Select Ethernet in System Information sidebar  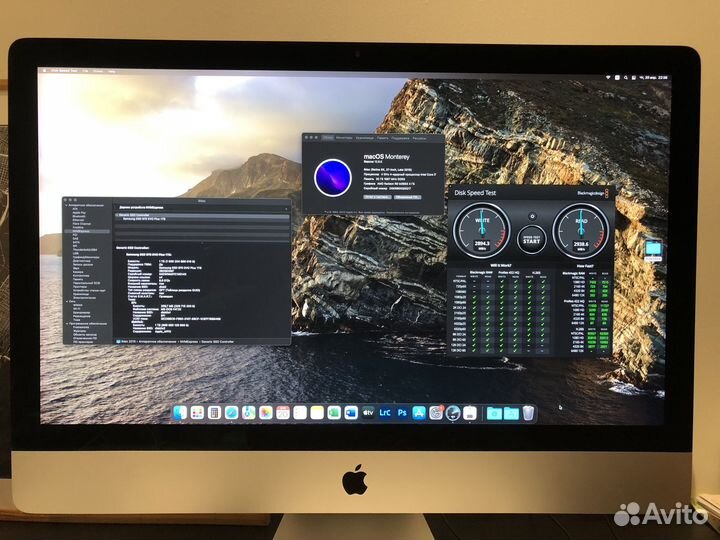click(x=79, y=220)
